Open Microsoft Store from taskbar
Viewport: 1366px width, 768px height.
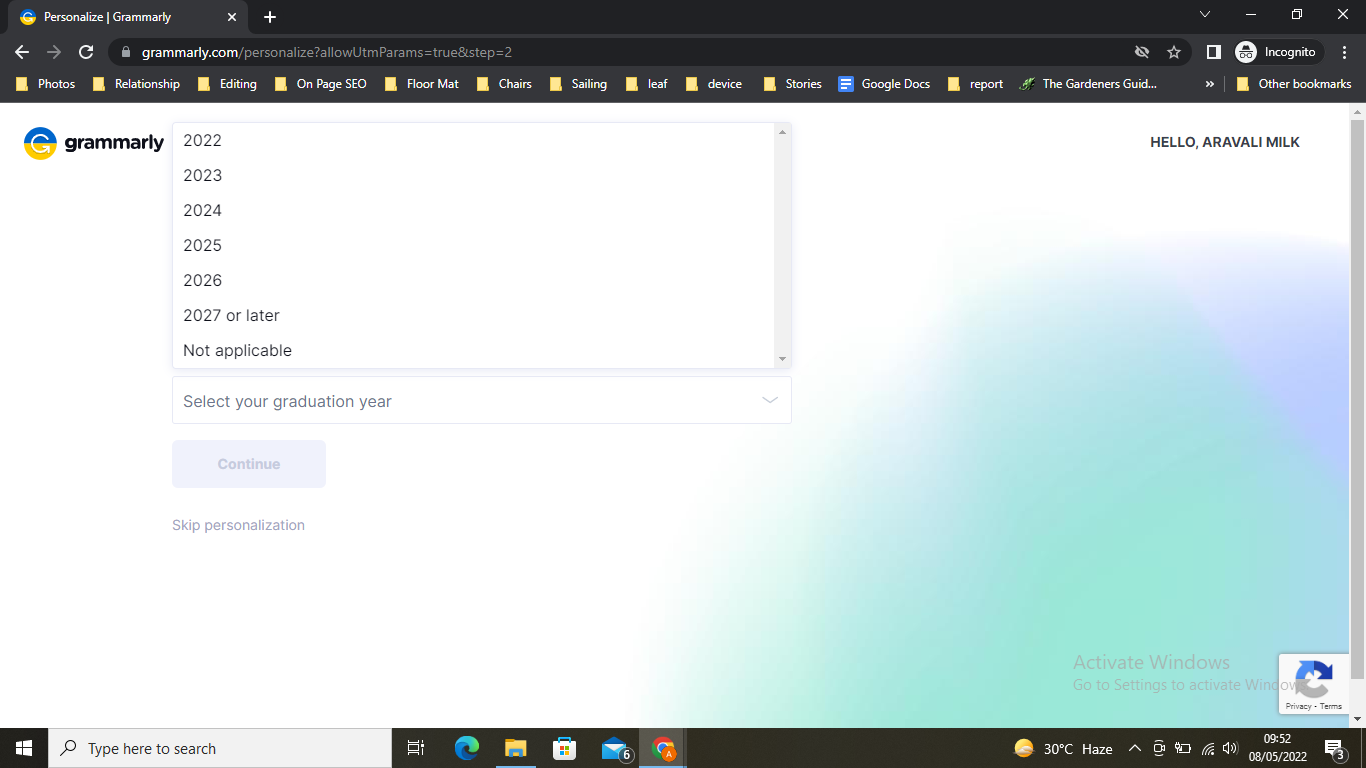tap(564, 748)
